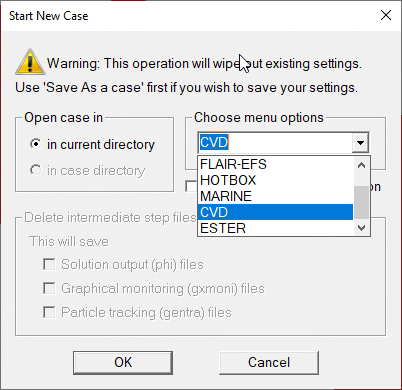The image size is (402, 390).
Task: Click the dropdown list scrollbar thumb
Action: pos(361,202)
